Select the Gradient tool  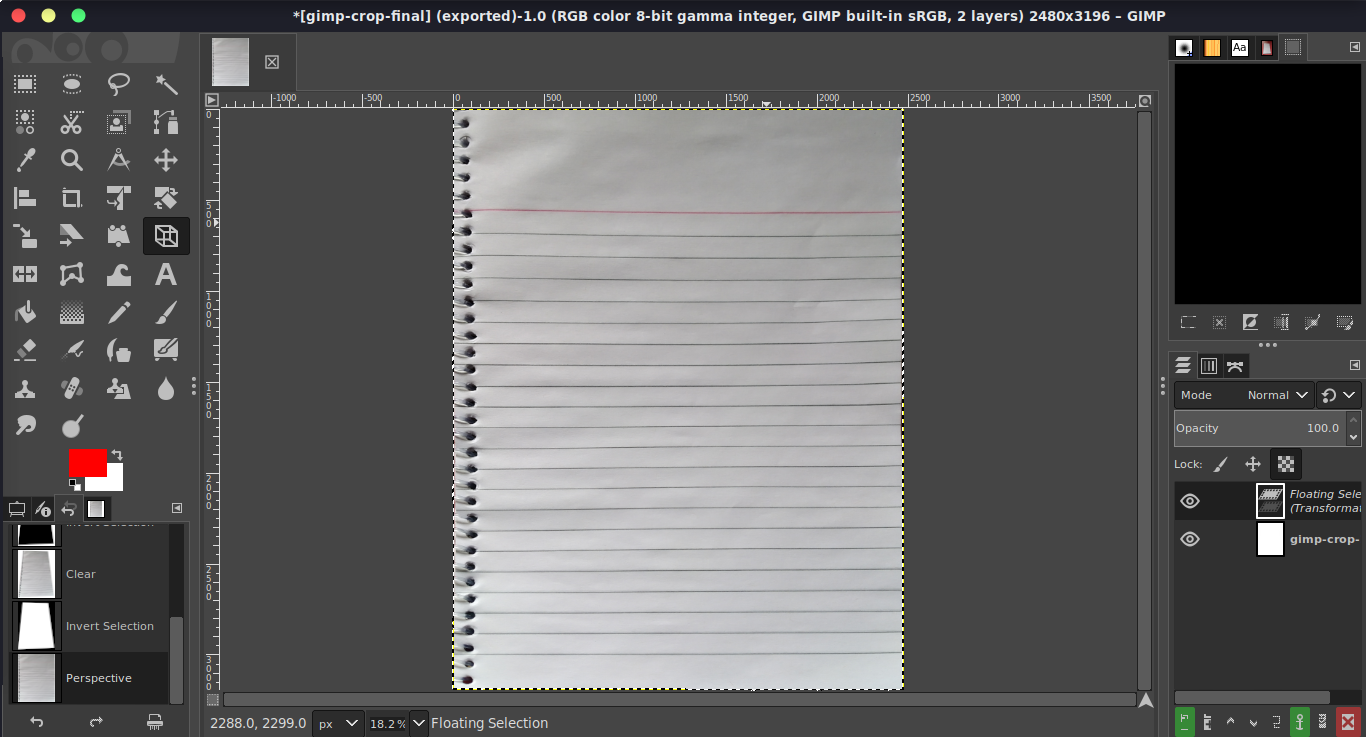click(x=71, y=312)
